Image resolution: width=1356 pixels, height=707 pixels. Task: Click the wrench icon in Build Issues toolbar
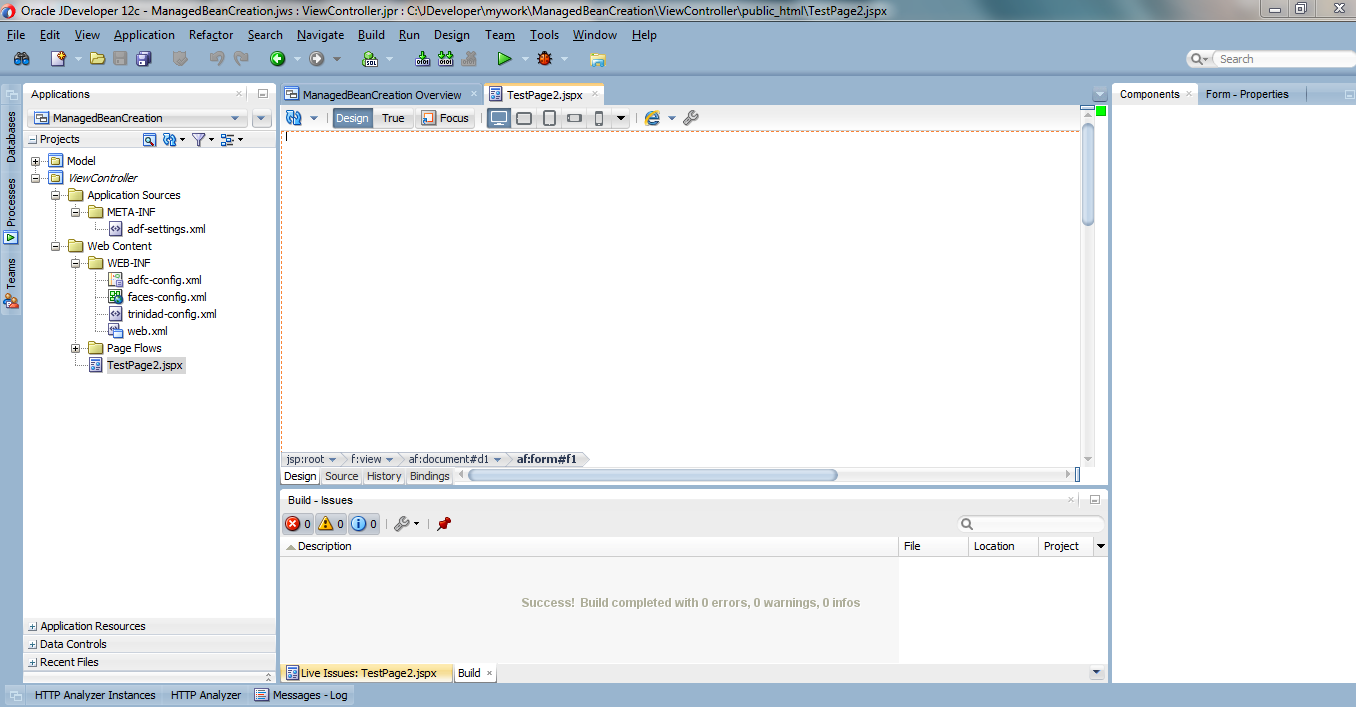402,524
